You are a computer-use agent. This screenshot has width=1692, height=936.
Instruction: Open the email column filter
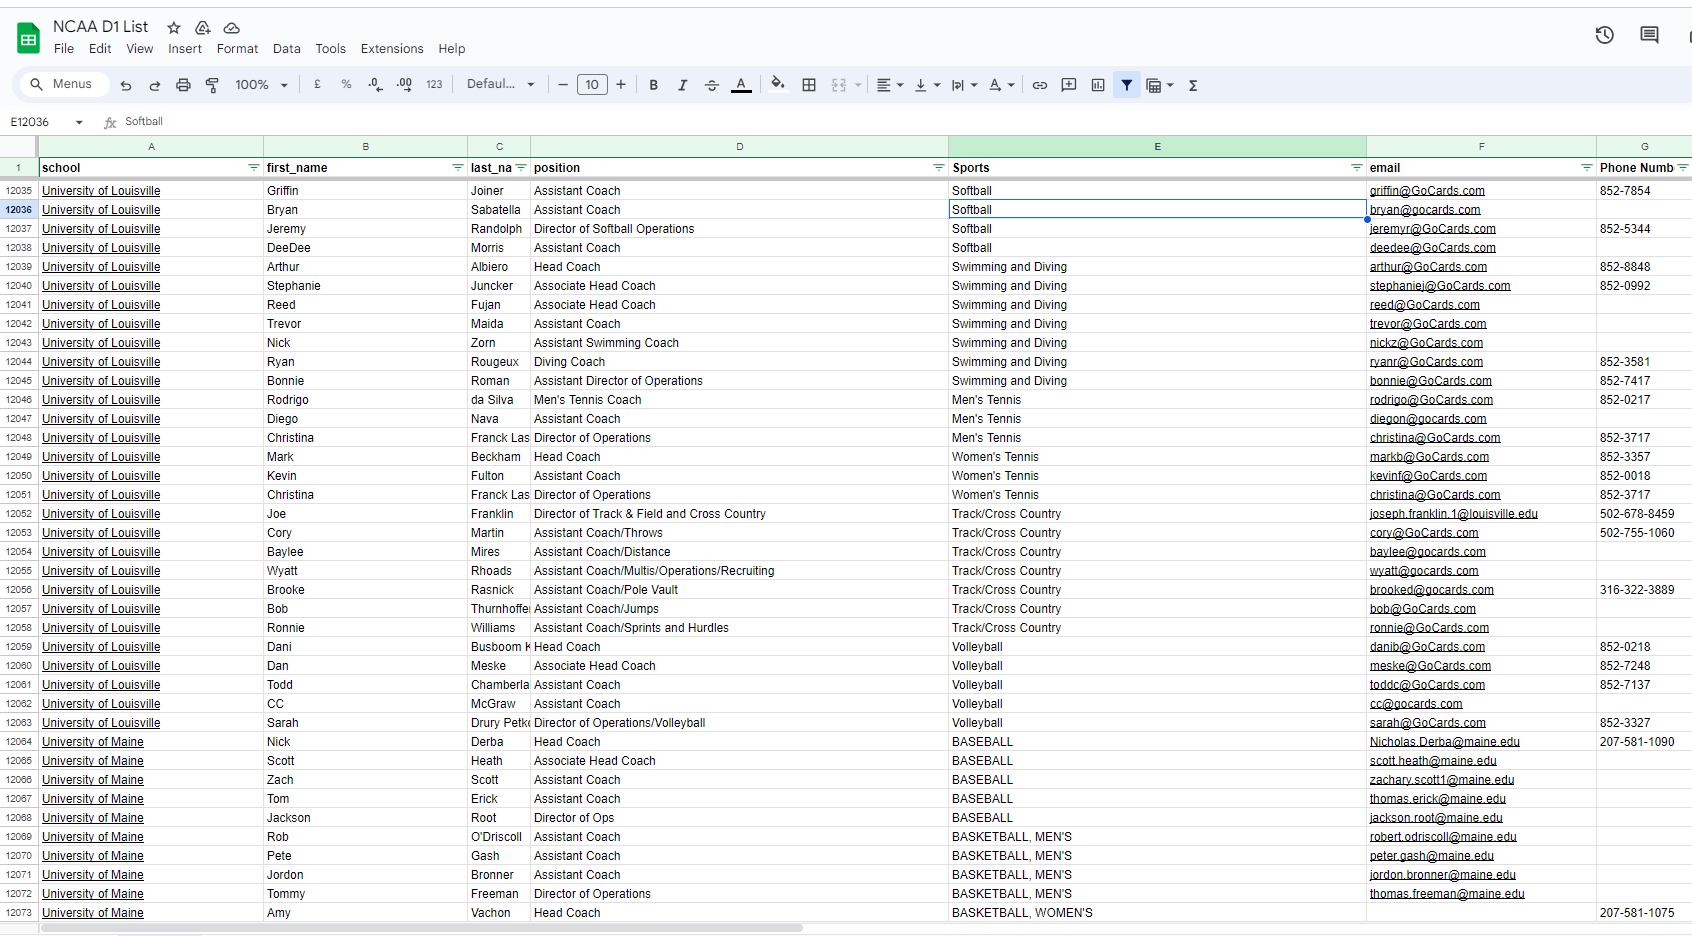tap(1586, 167)
